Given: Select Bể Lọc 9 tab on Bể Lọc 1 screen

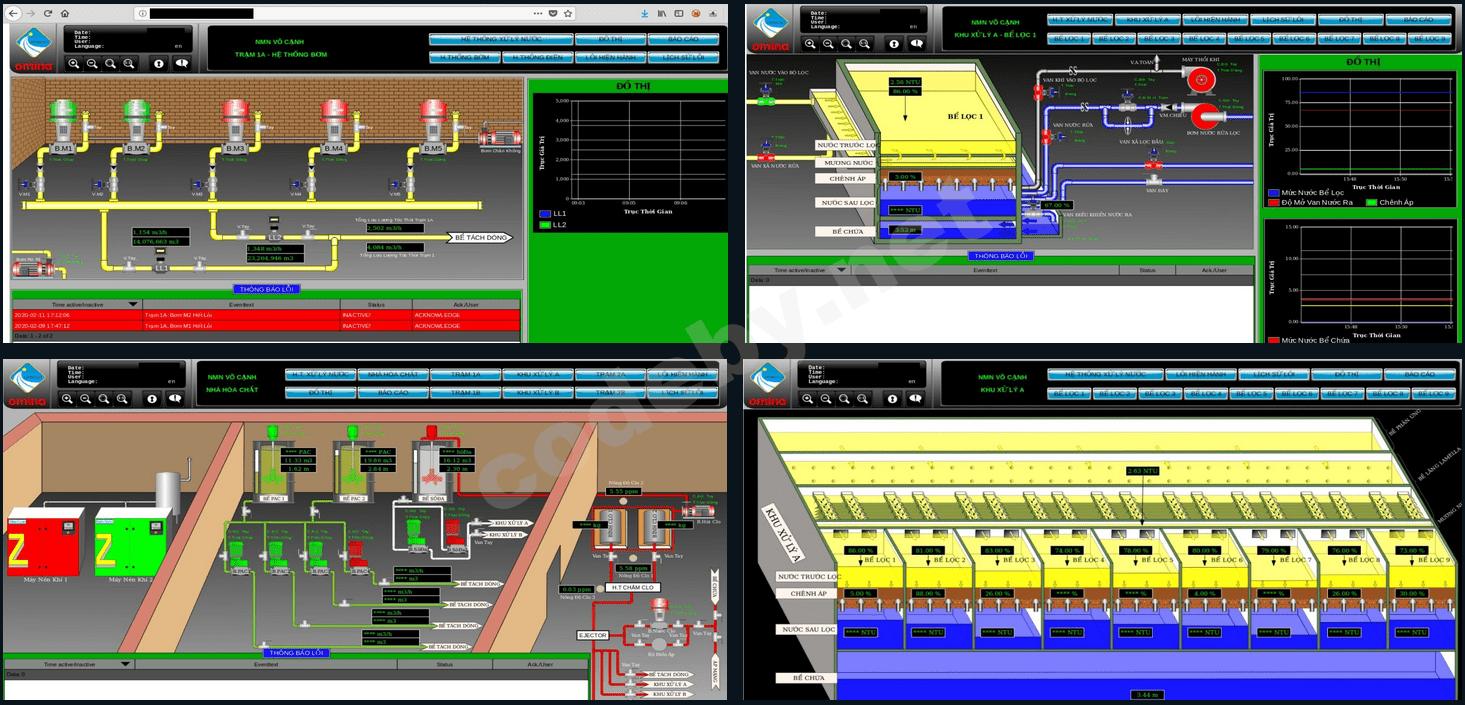Looking at the screenshot, I should [1428, 38].
